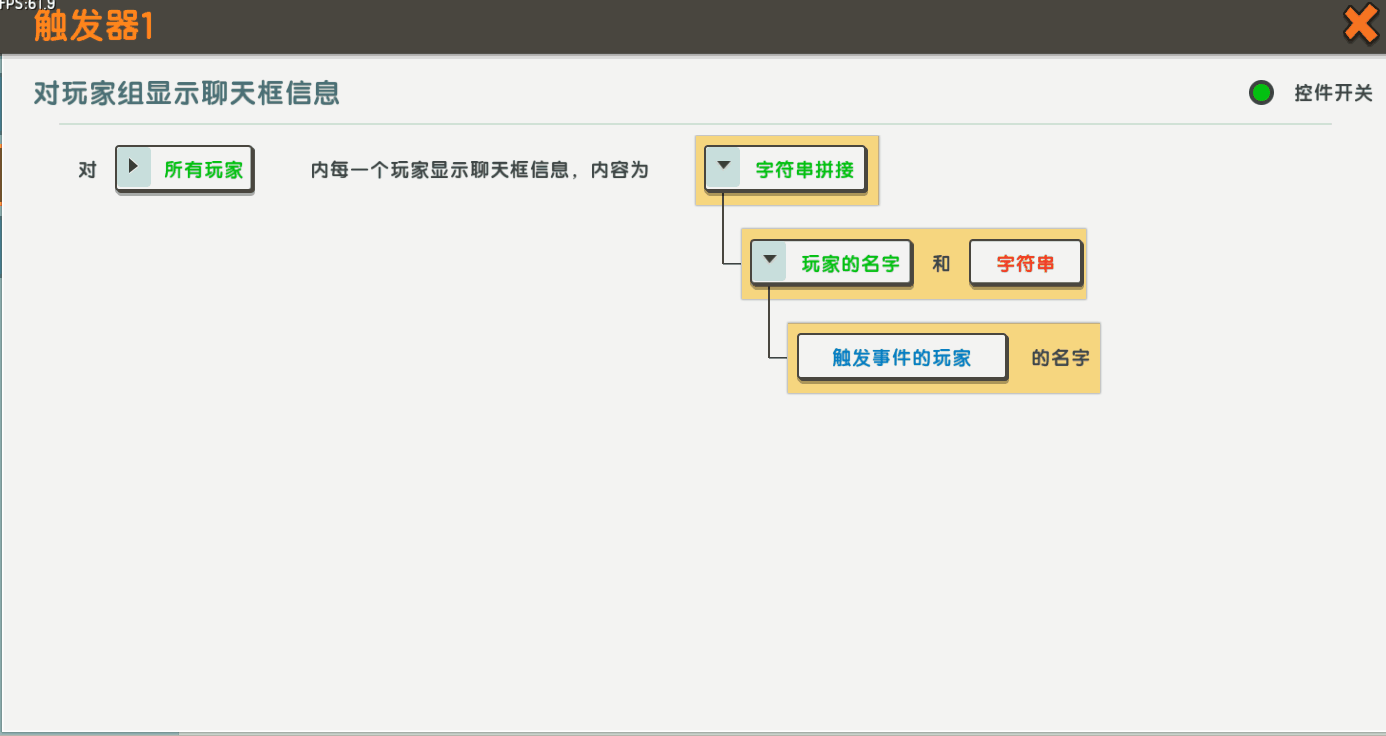
Task: Edit the red 字符串 parameter box
Action: 1025,264
